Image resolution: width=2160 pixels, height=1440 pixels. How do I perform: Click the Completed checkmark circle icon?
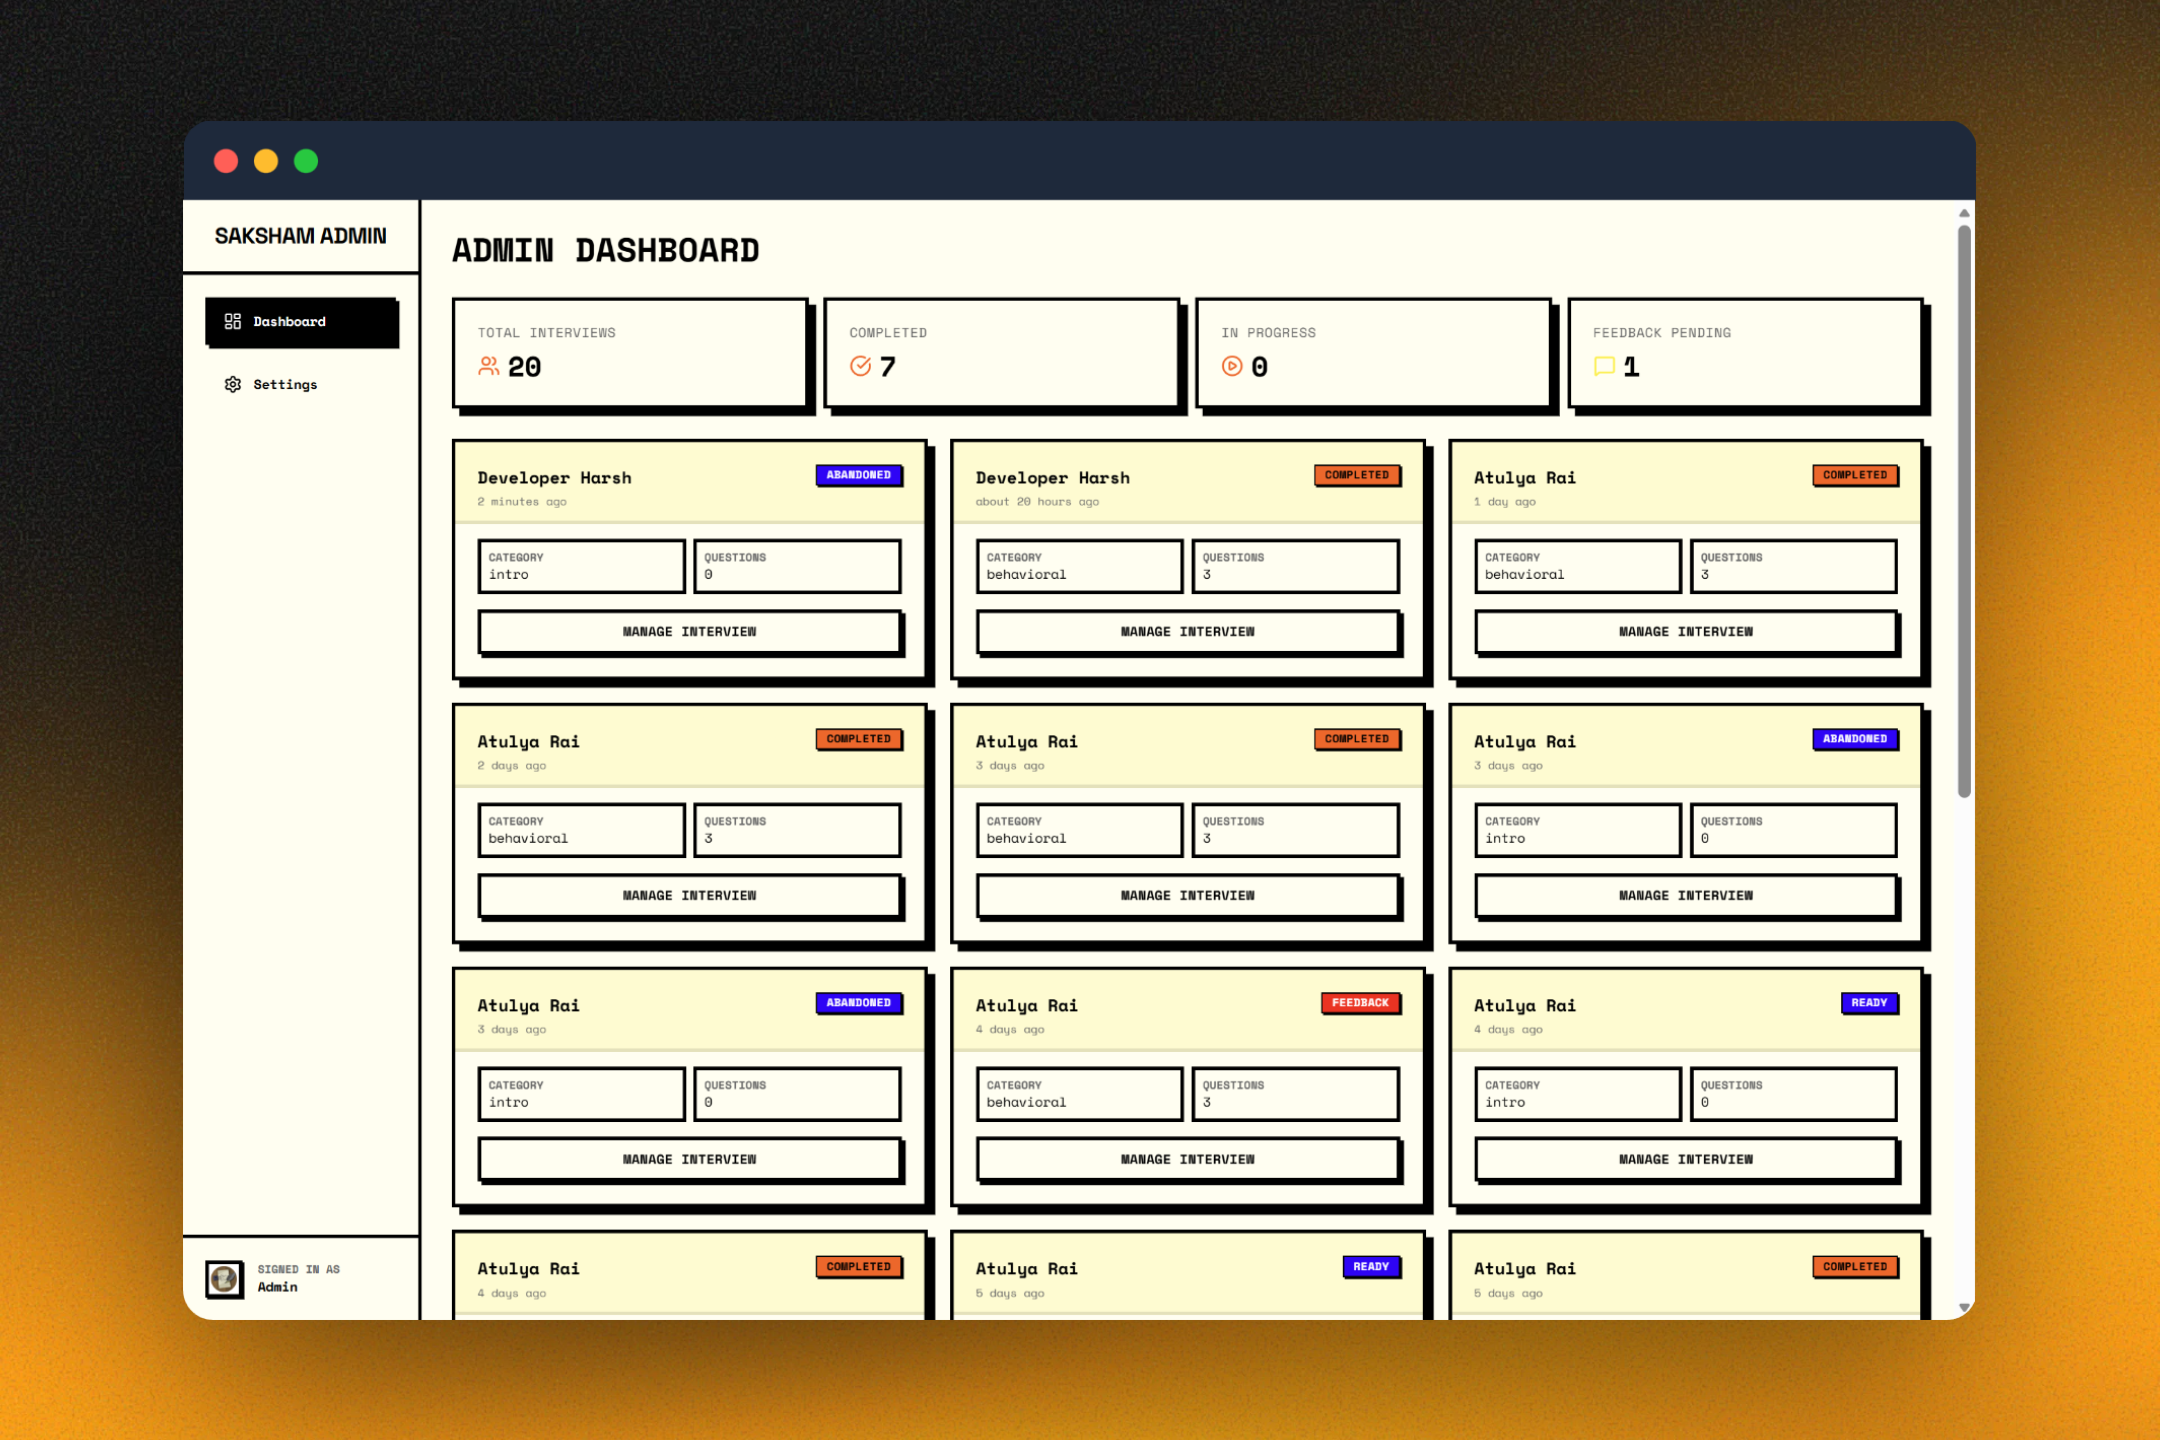860,366
